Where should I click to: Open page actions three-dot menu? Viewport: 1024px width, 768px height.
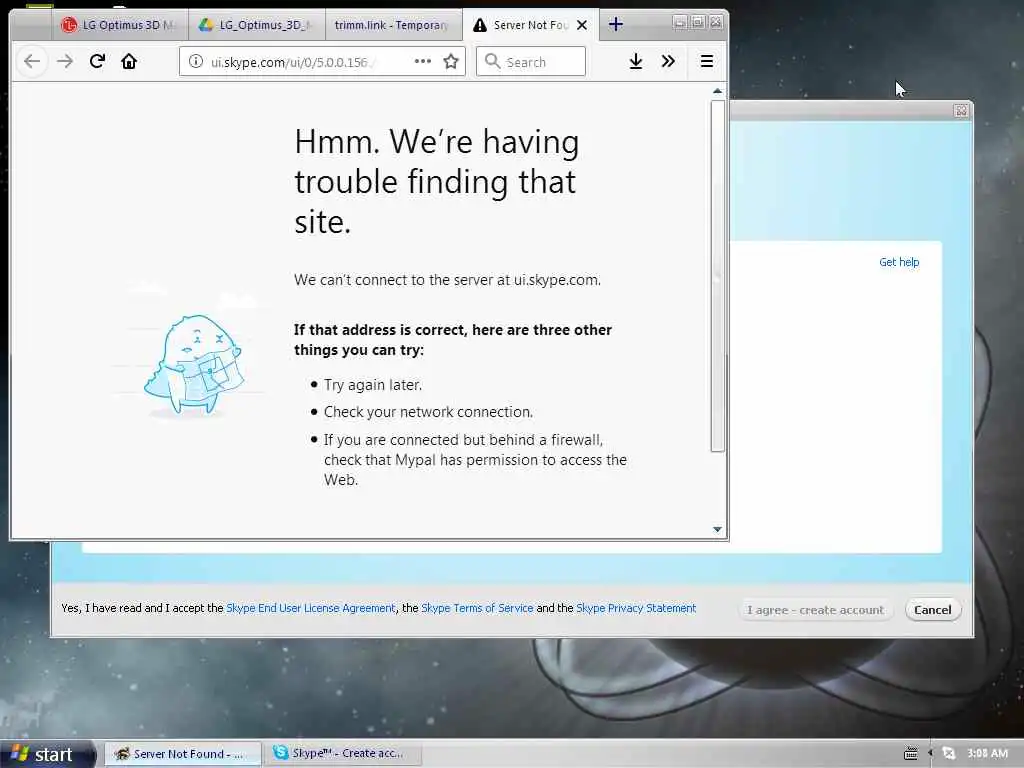423,61
